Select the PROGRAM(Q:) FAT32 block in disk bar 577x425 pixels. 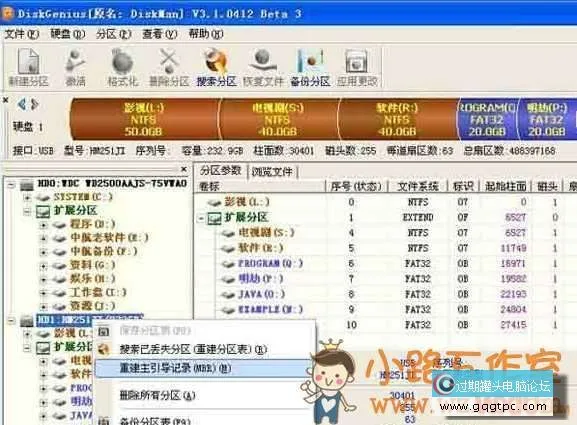click(x=487, y=119)
